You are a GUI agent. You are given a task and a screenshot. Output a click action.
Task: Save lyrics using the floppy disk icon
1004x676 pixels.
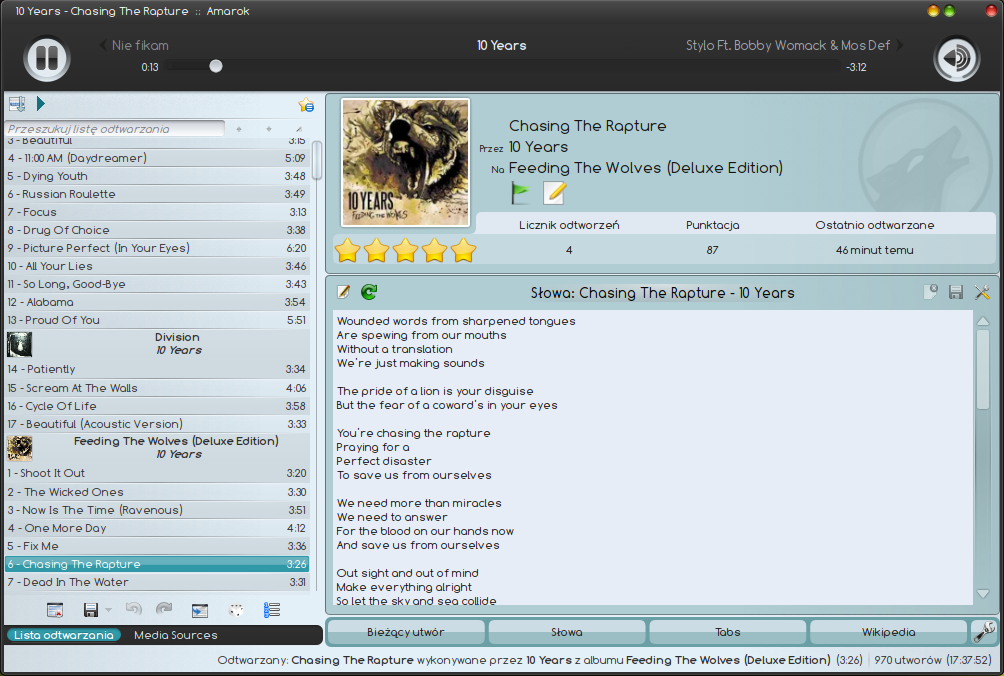(x=956, y=292)
